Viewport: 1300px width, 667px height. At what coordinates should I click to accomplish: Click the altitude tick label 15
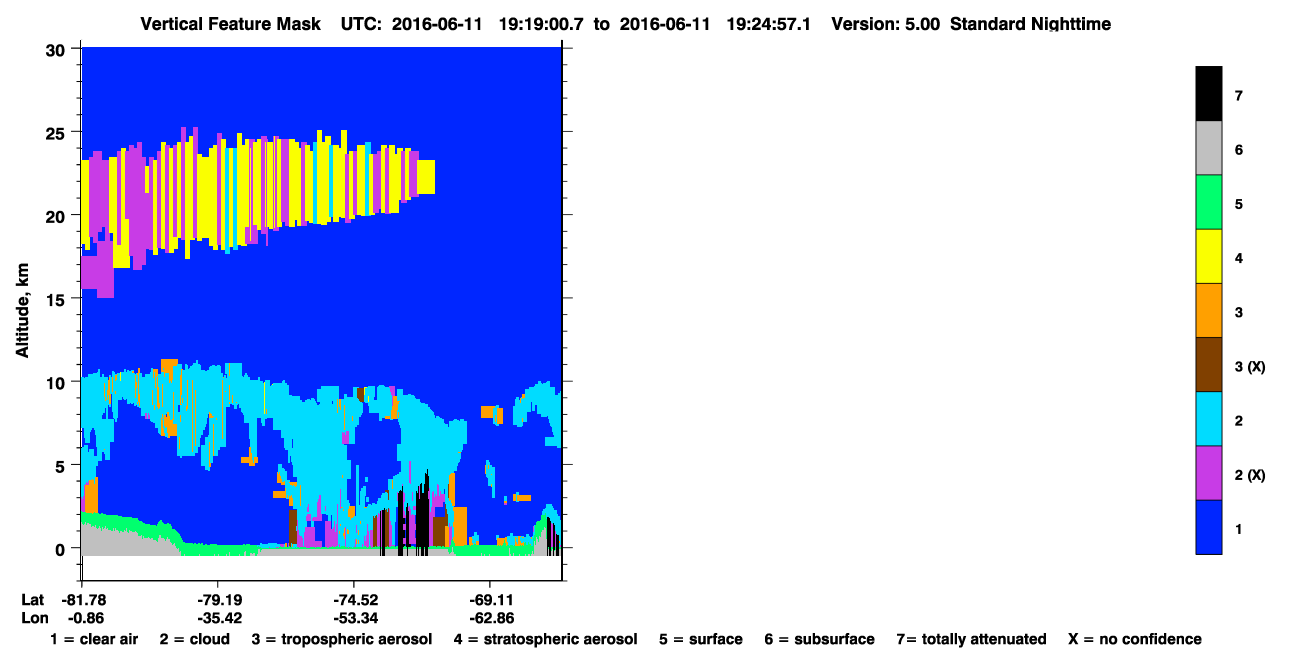(58, 299)
